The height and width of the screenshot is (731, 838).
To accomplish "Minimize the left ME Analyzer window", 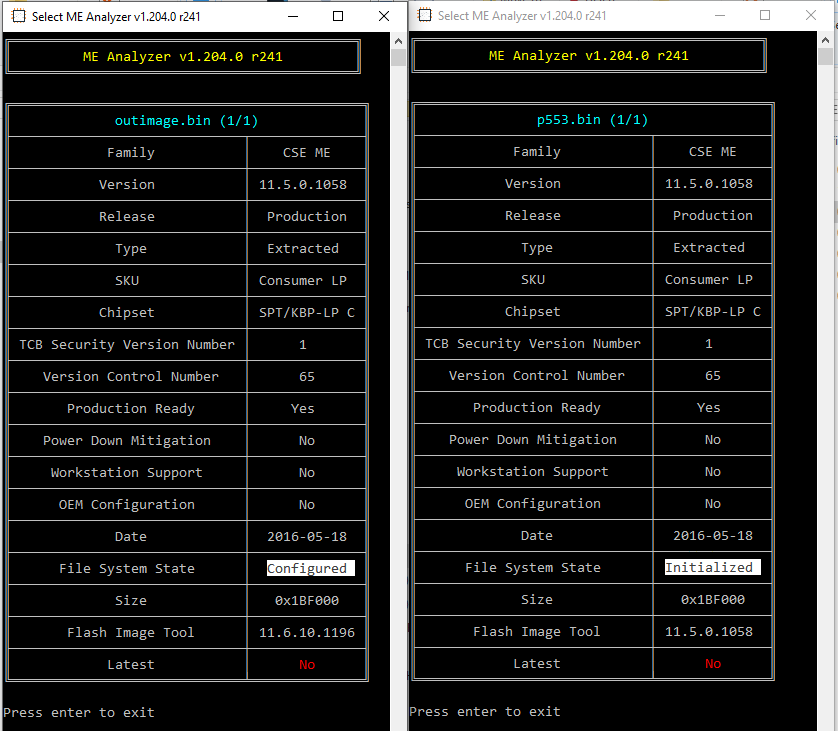I will tap(293, 17).
